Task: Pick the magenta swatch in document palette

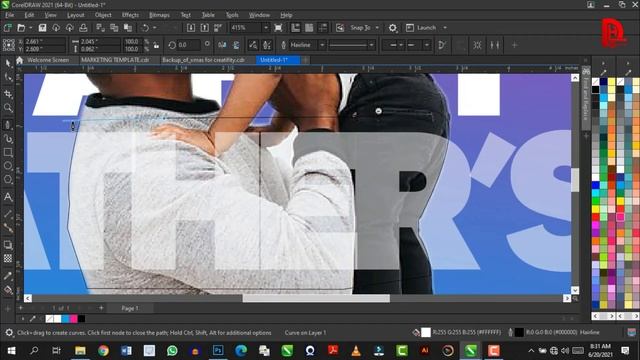Action: [x=74, y=319]
